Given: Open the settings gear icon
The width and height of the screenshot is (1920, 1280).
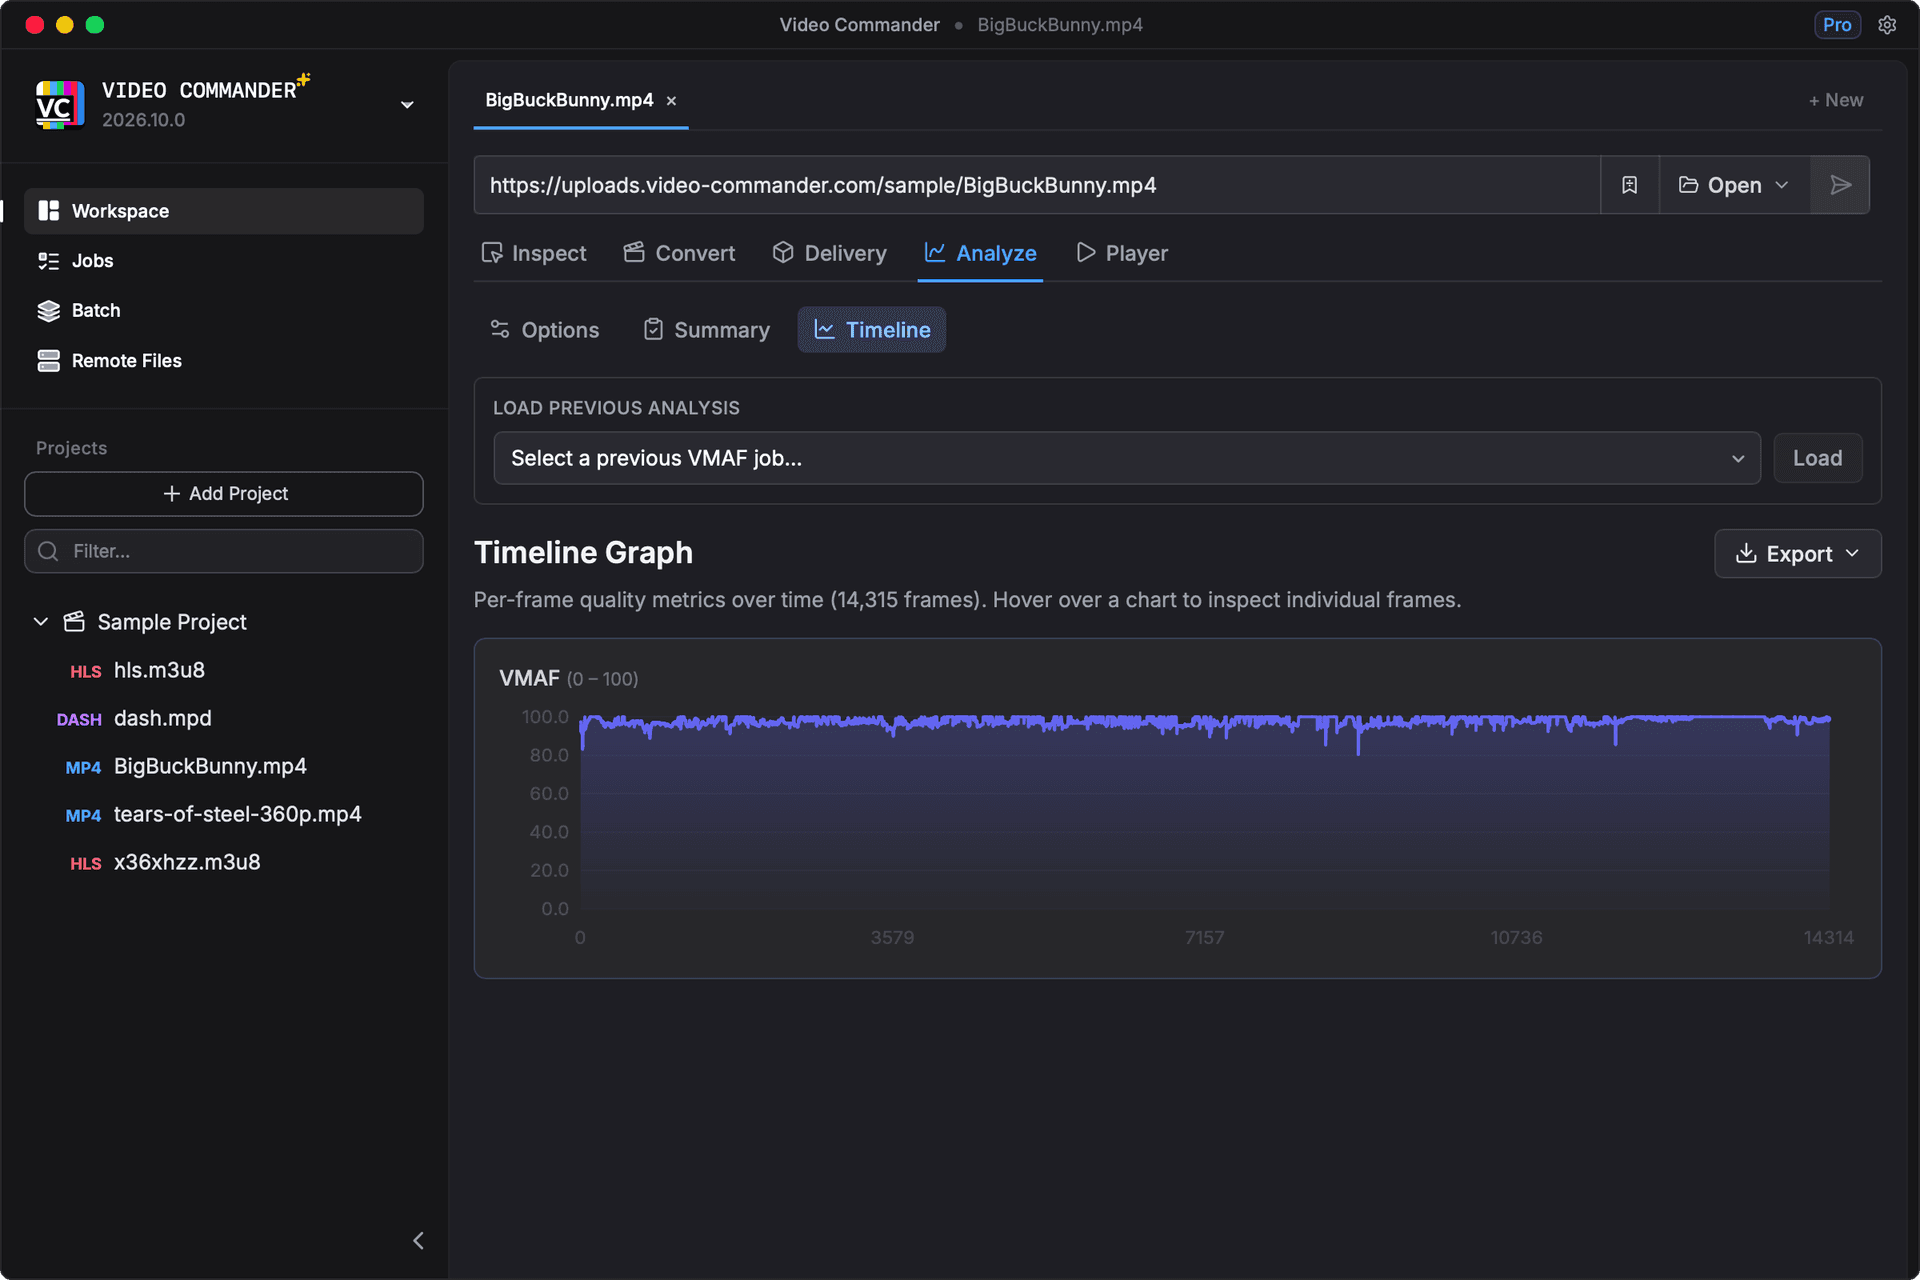Looking at the screenshot, I should tap(1887, 25).
